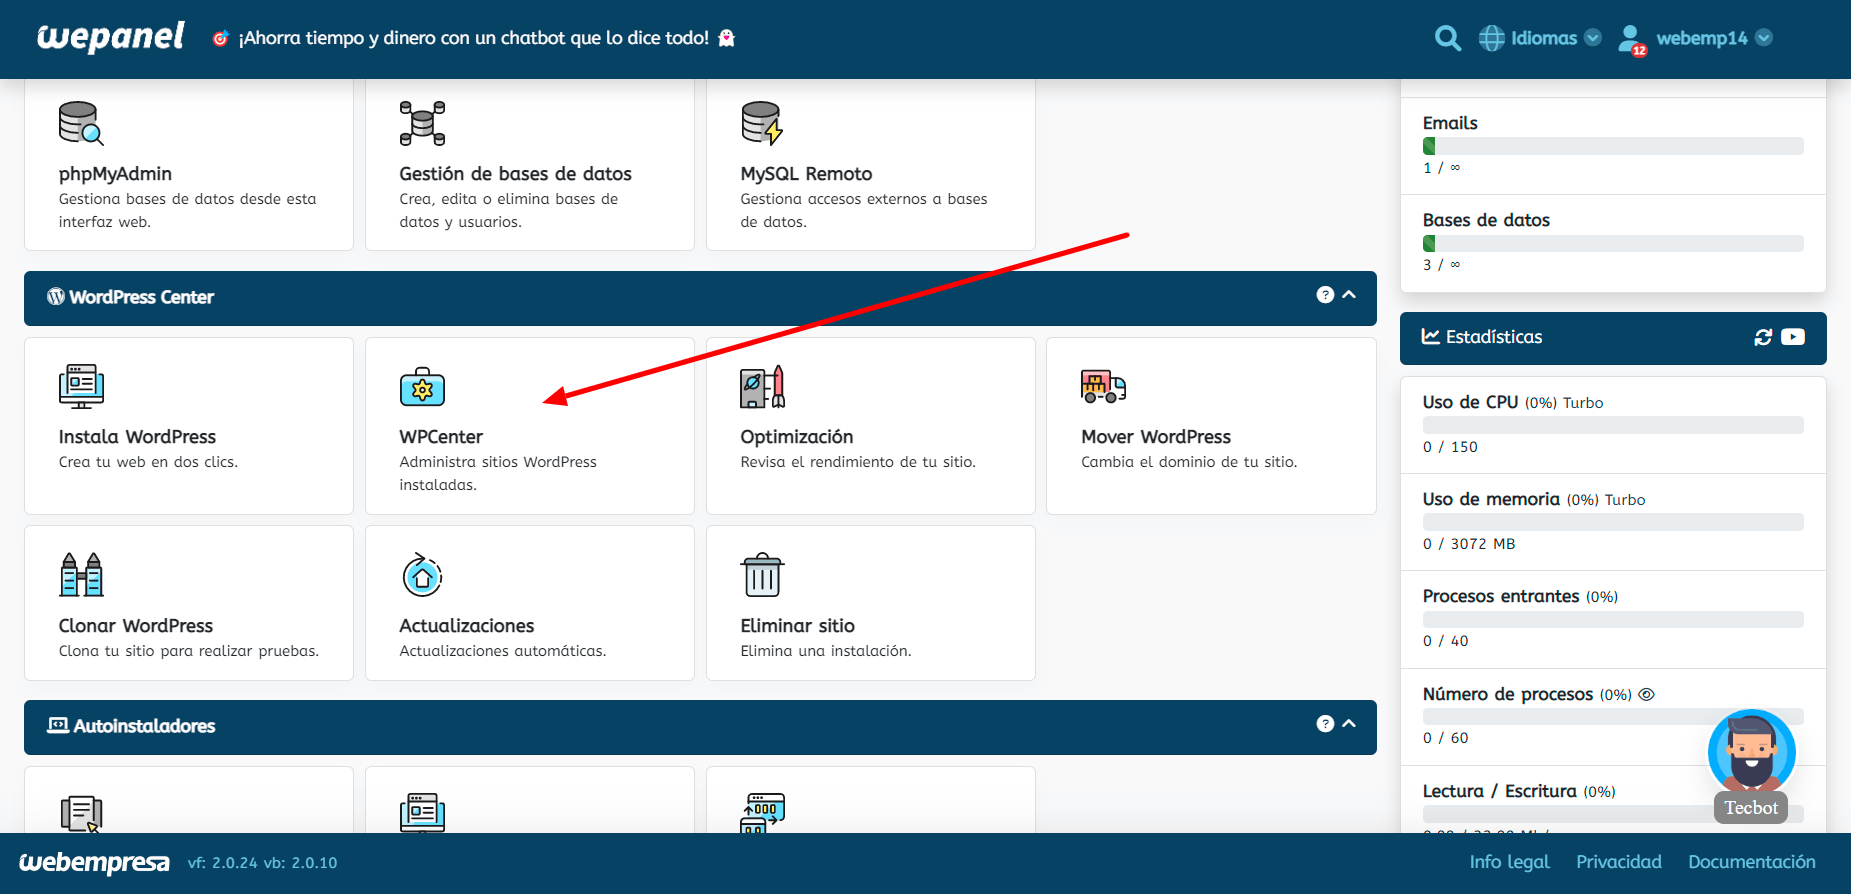Click the user avatar with notification badge
The height and width of the screenshot is (894, 1851).
(x=1632, y=40)
